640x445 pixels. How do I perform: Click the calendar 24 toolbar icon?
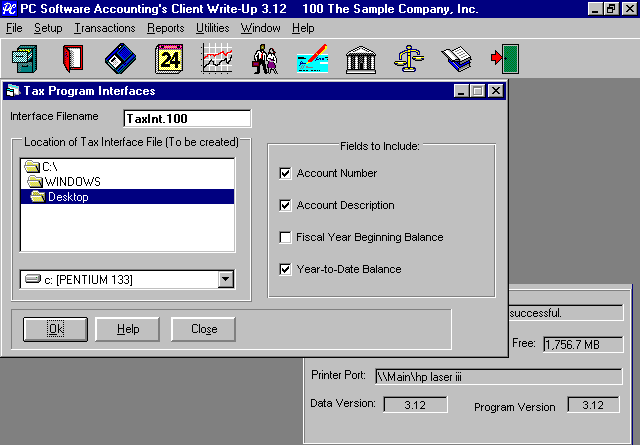coord(169,59)
